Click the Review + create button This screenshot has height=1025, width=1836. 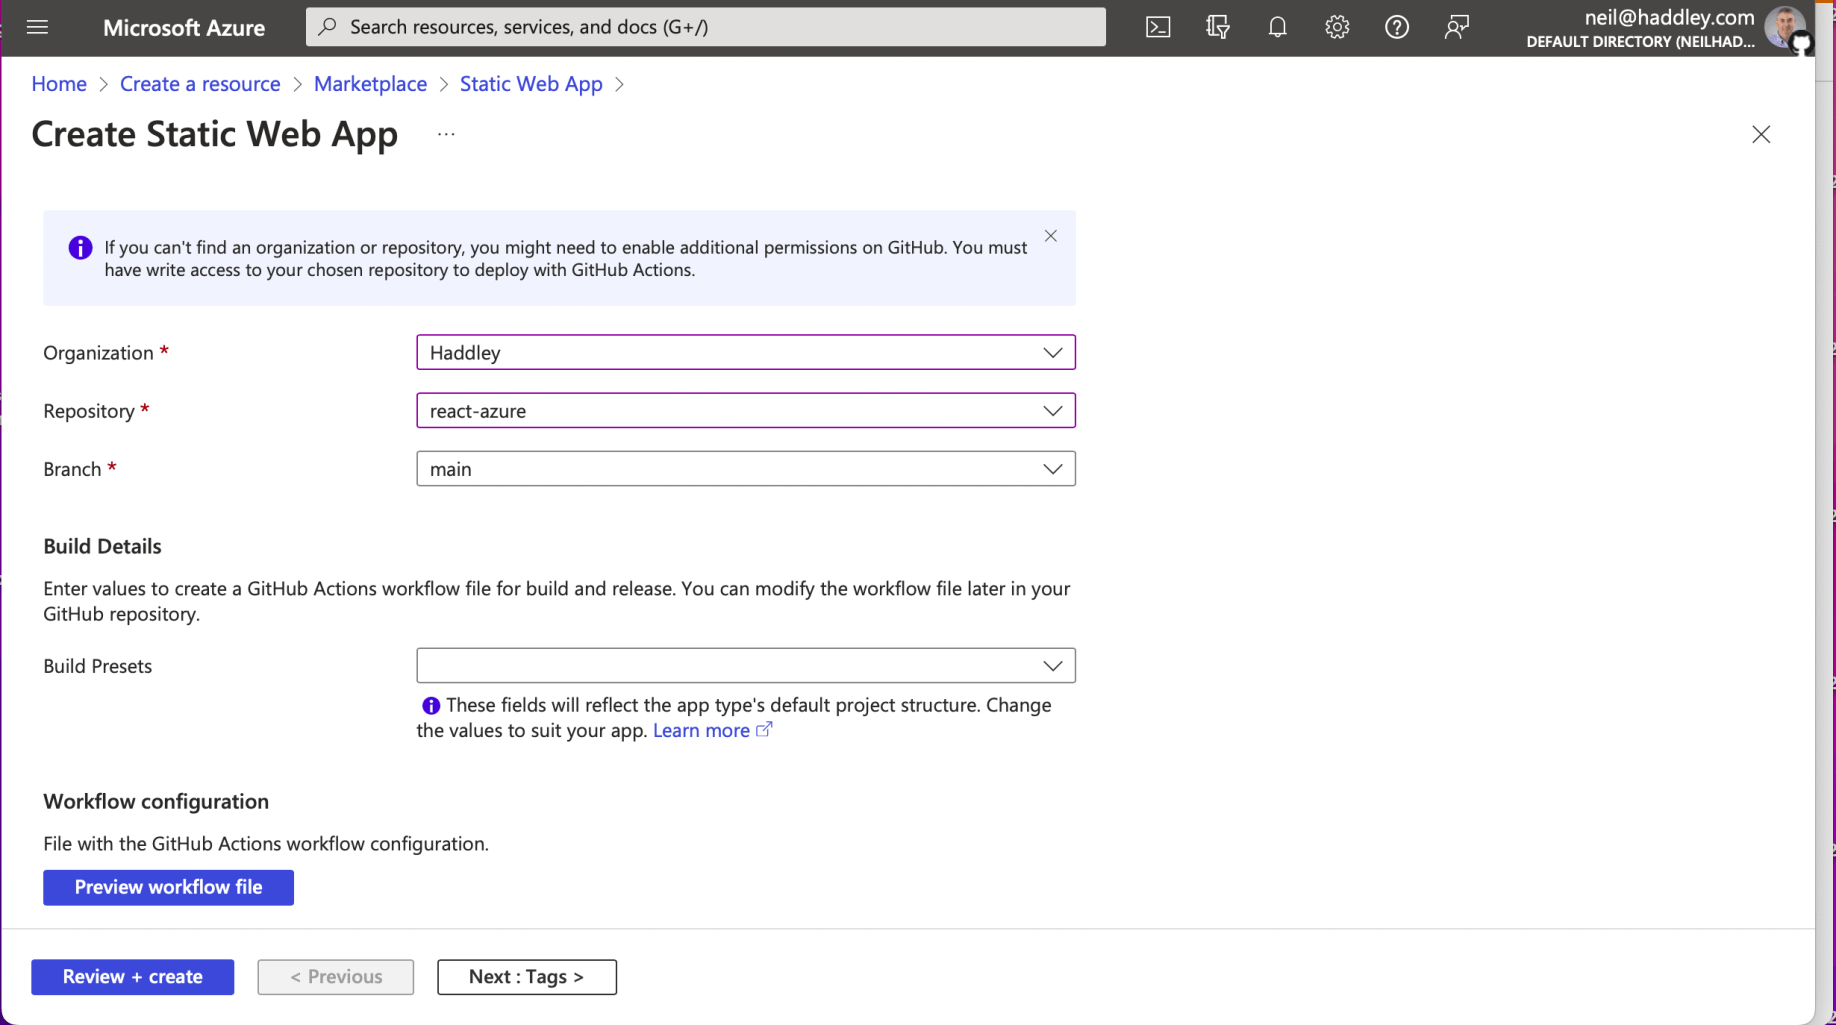coord(133,977)
